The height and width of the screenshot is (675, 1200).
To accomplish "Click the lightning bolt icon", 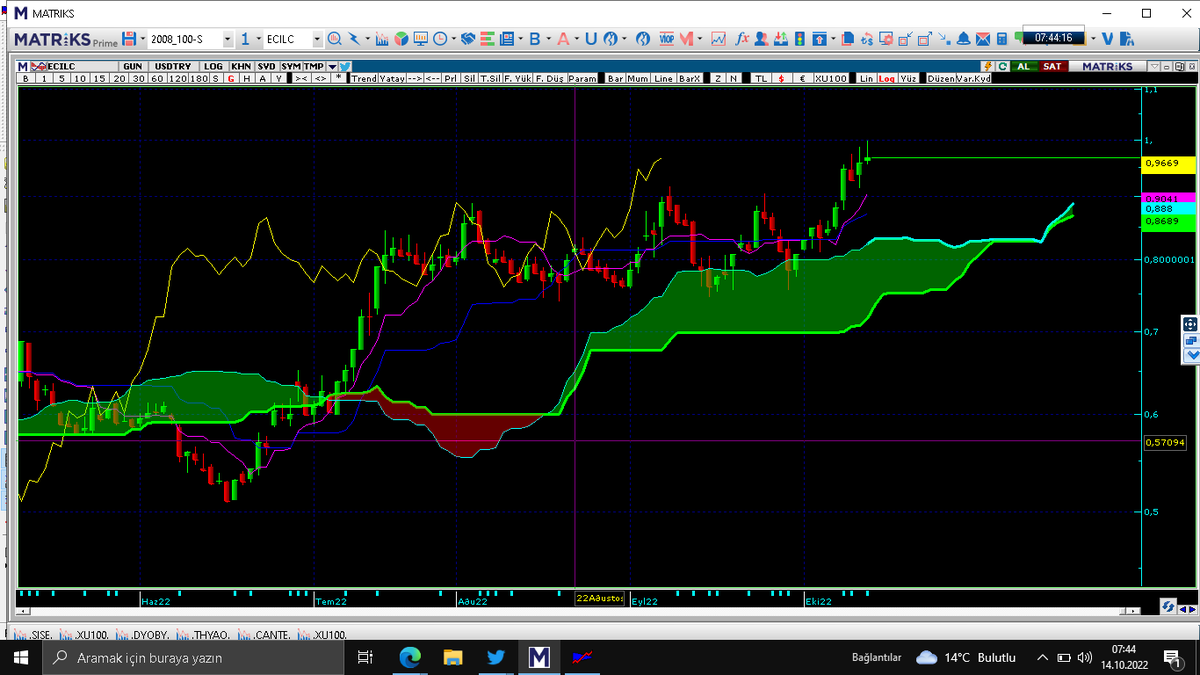I will 987,66.
